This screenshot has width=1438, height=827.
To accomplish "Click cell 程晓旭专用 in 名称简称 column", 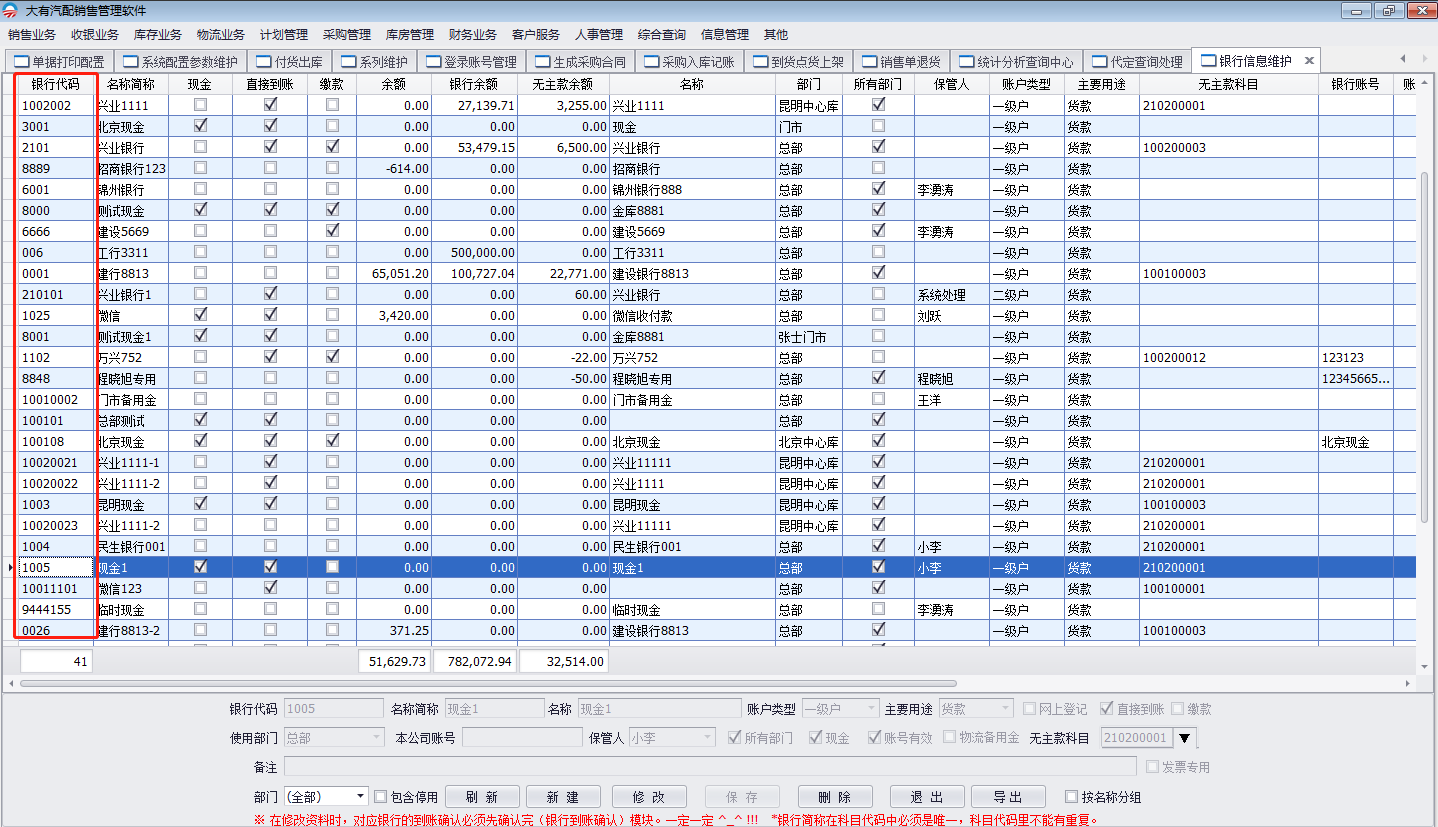I will coord(130,378).
